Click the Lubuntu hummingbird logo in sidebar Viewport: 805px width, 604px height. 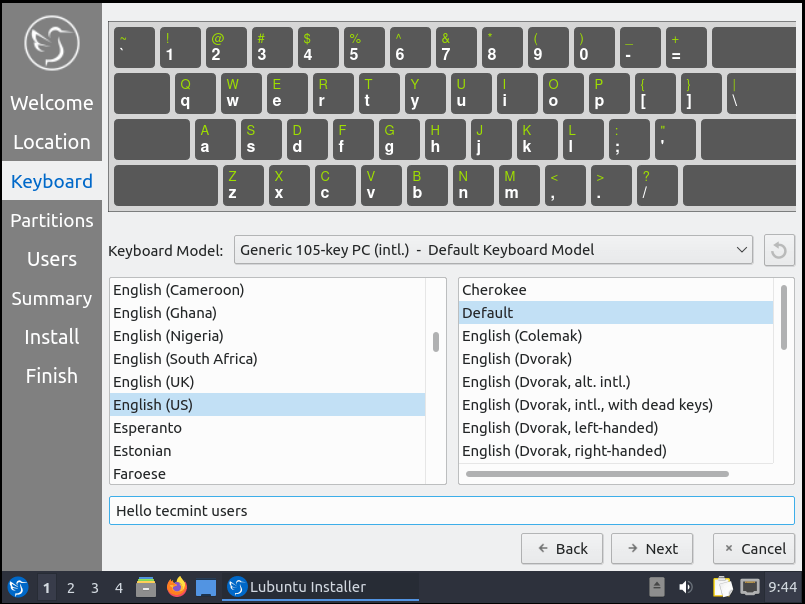(52, 43)
